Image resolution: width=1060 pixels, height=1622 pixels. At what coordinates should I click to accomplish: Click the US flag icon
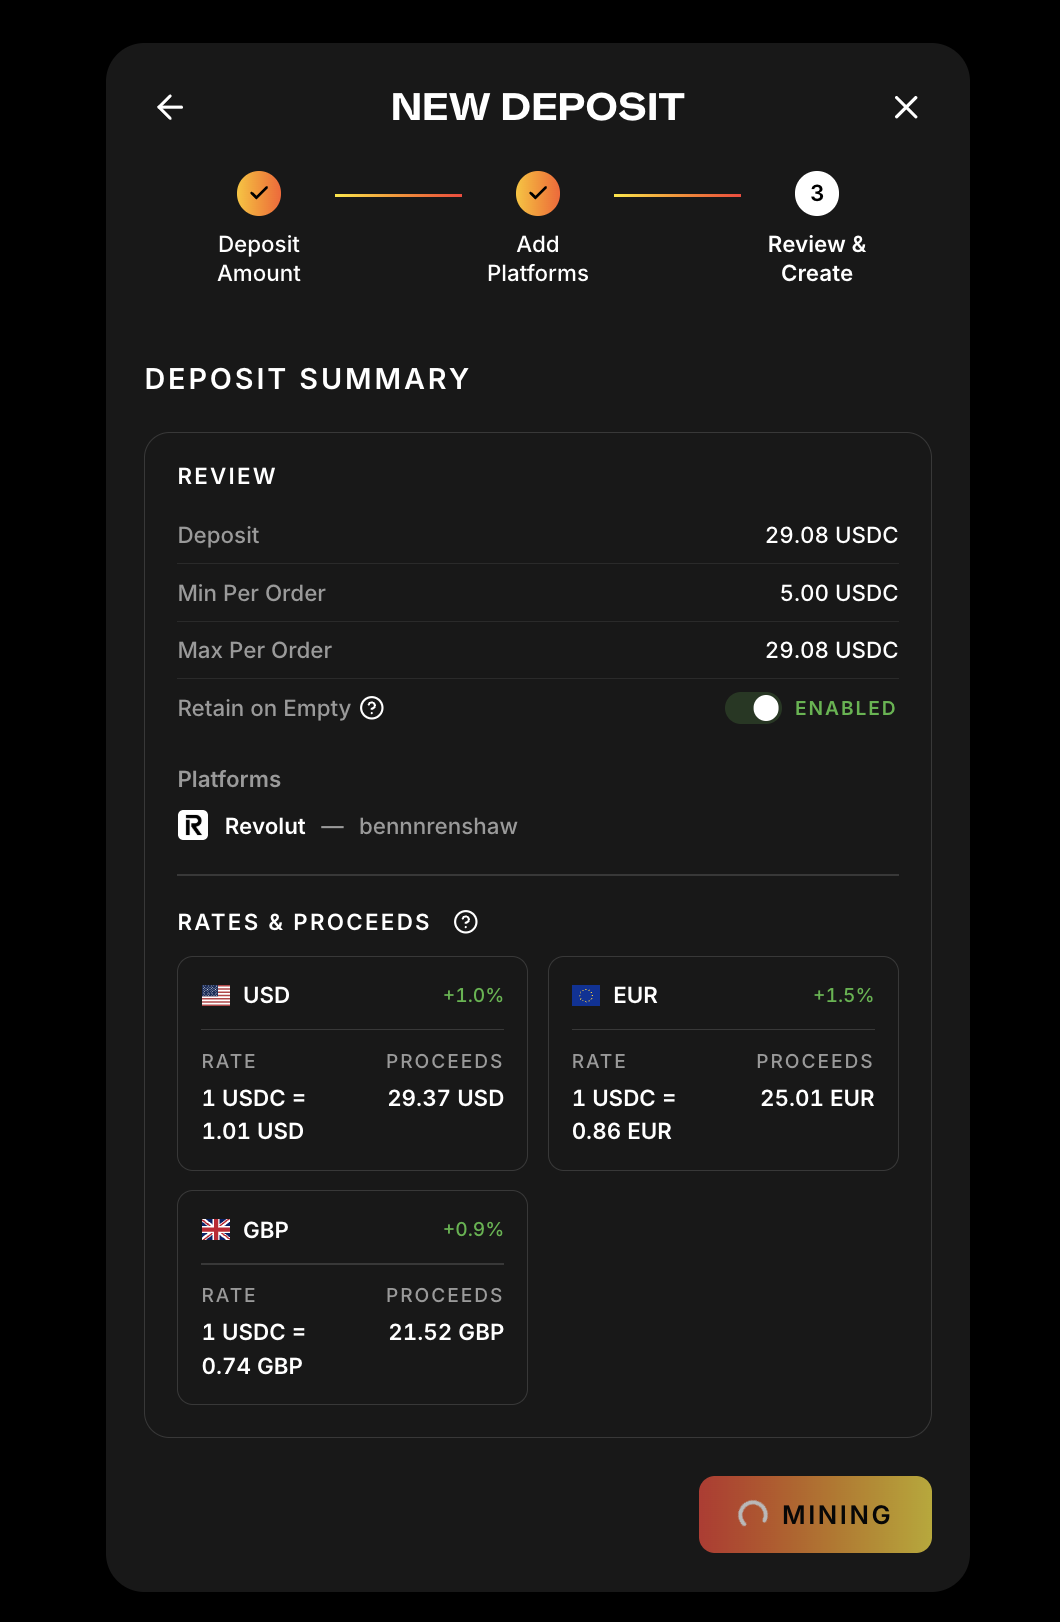coord(216,995)
